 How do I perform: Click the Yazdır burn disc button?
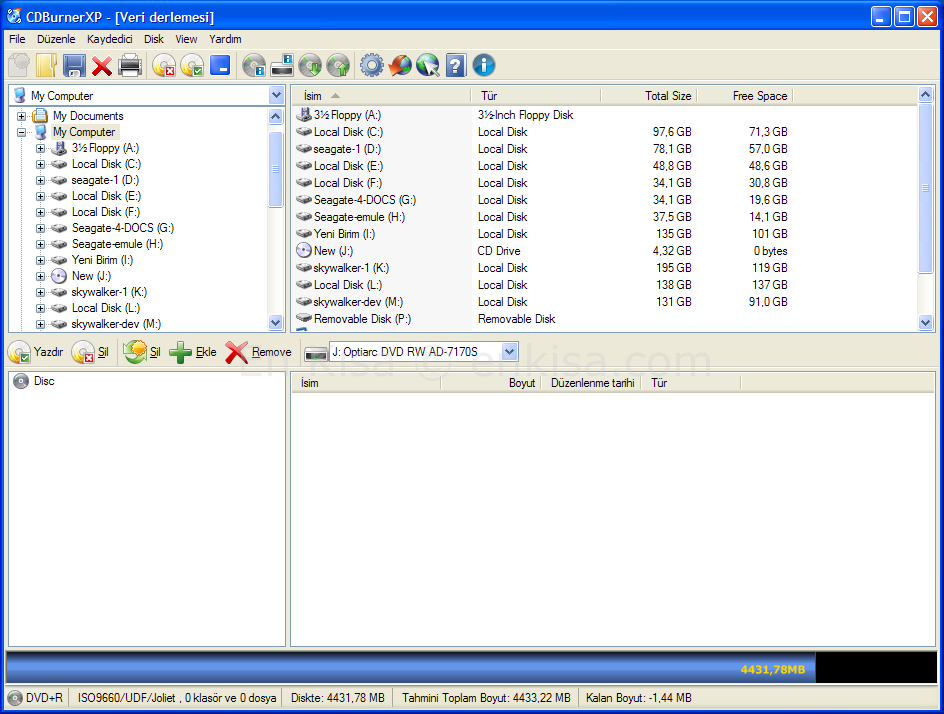point(36,352)
